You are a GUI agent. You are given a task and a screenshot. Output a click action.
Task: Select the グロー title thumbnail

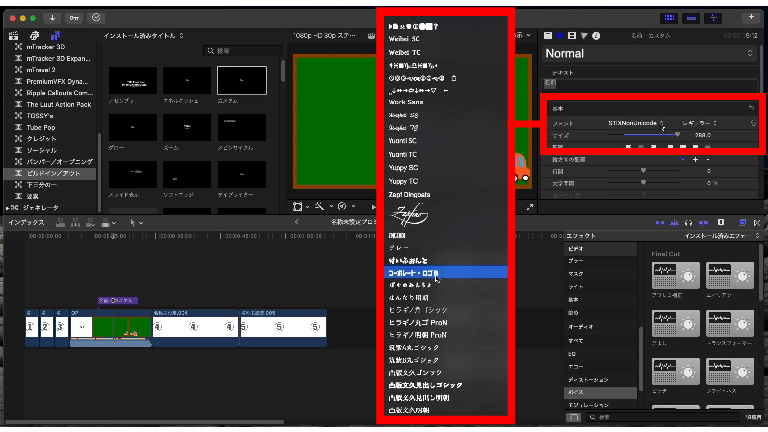[133, 127]
